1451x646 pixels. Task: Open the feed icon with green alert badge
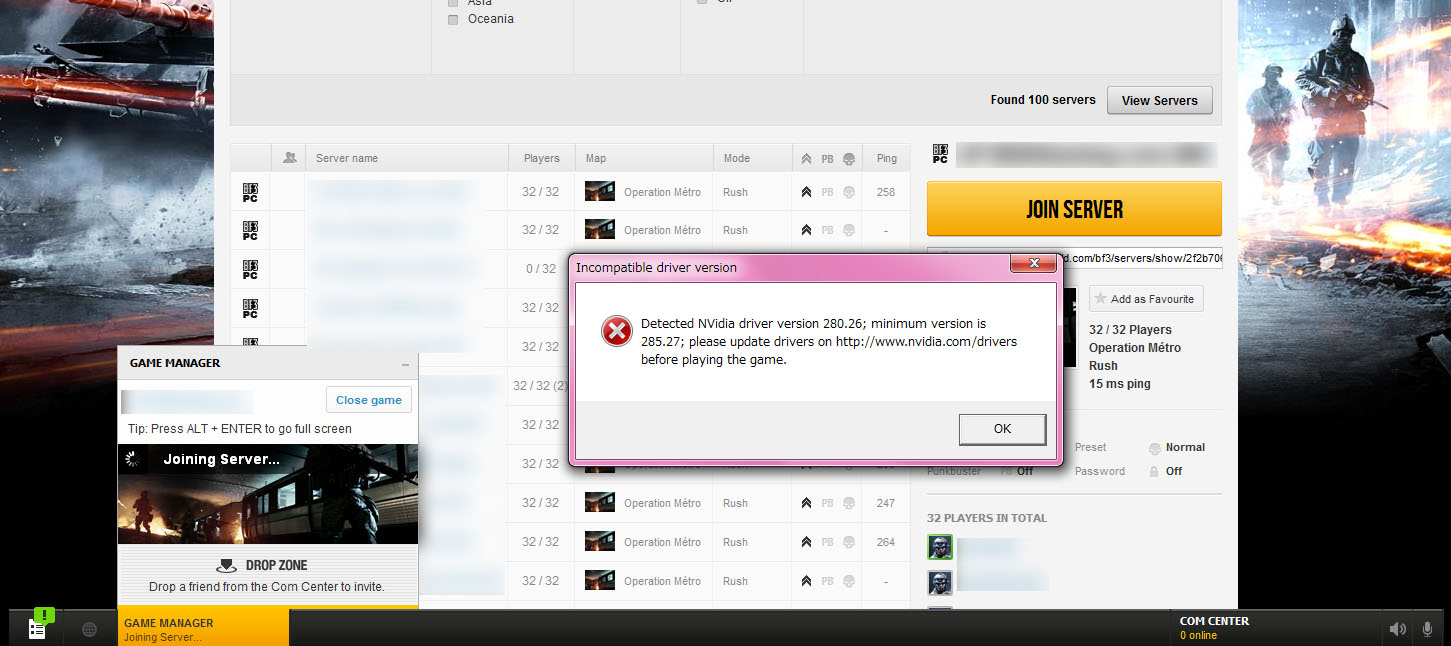coord(39,626)
